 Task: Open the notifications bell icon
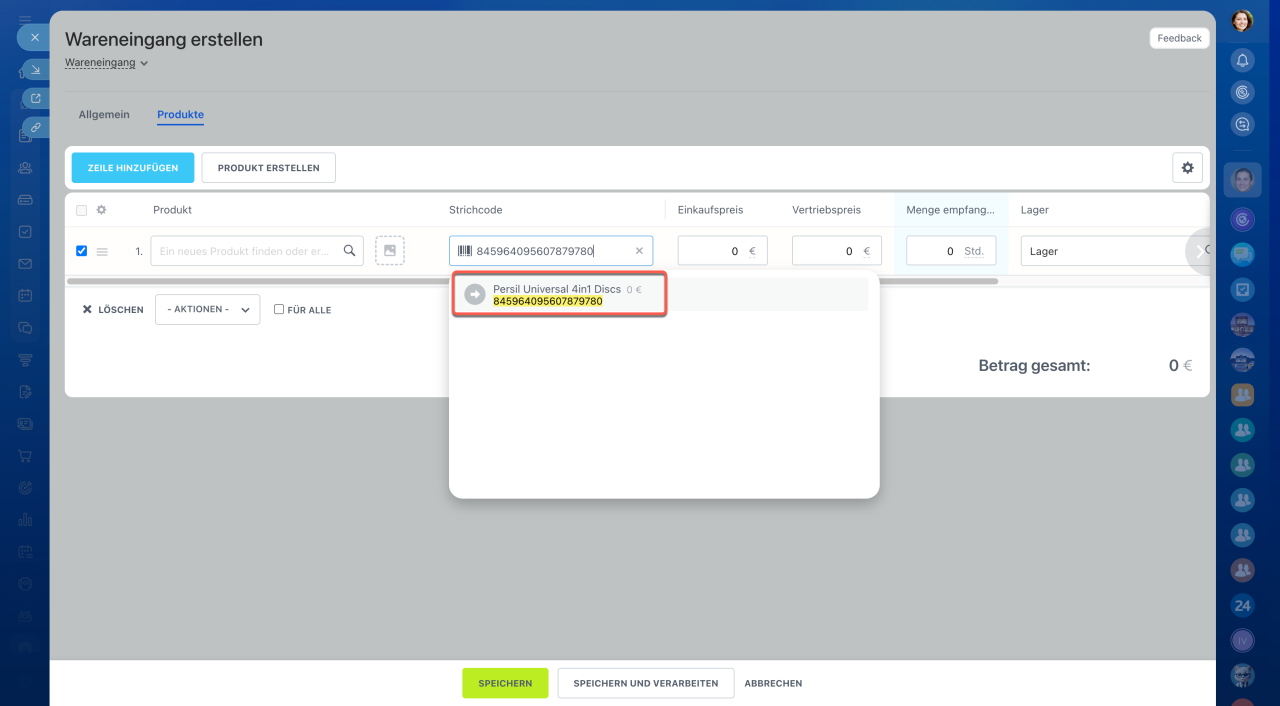pos(1242,60)
